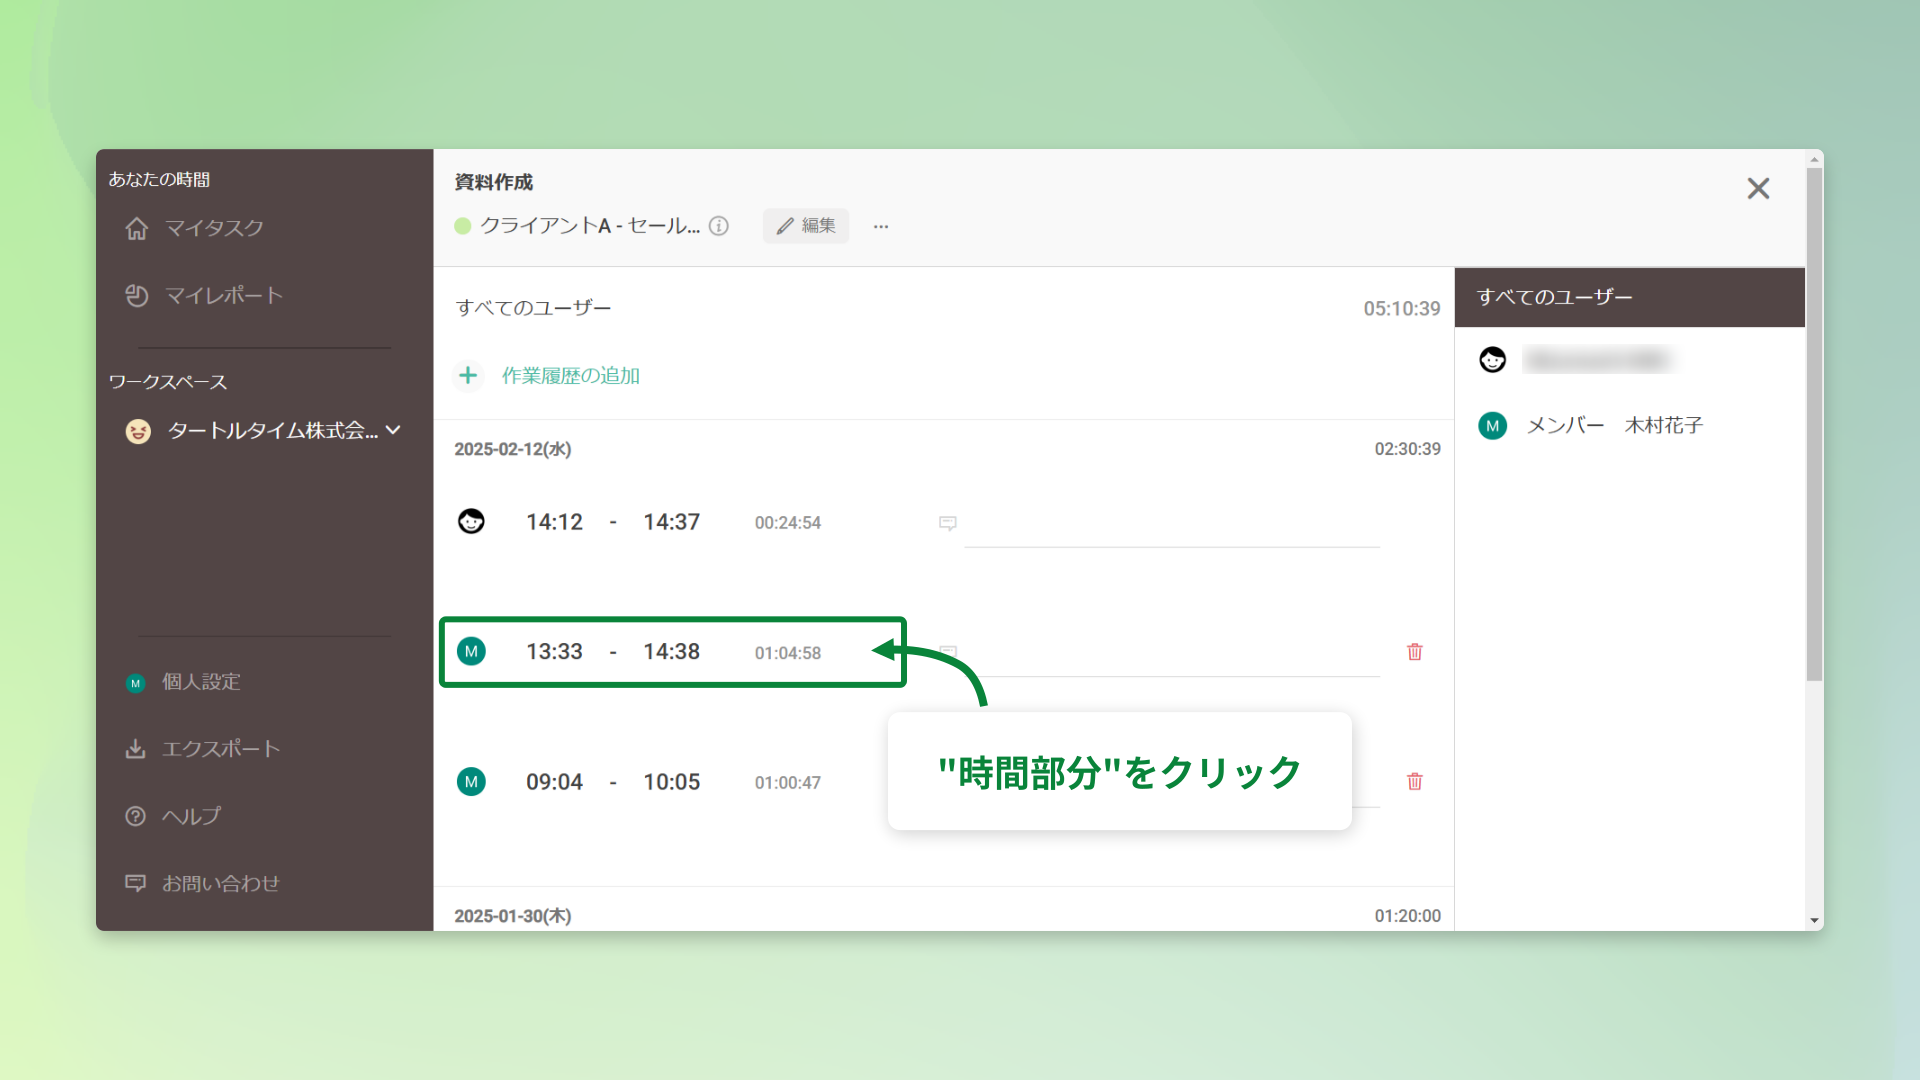This screenshot has height=1080, width=1920.
Task: Open お問い合わせ chat bubble icon
Action: [x=136, y=882]
